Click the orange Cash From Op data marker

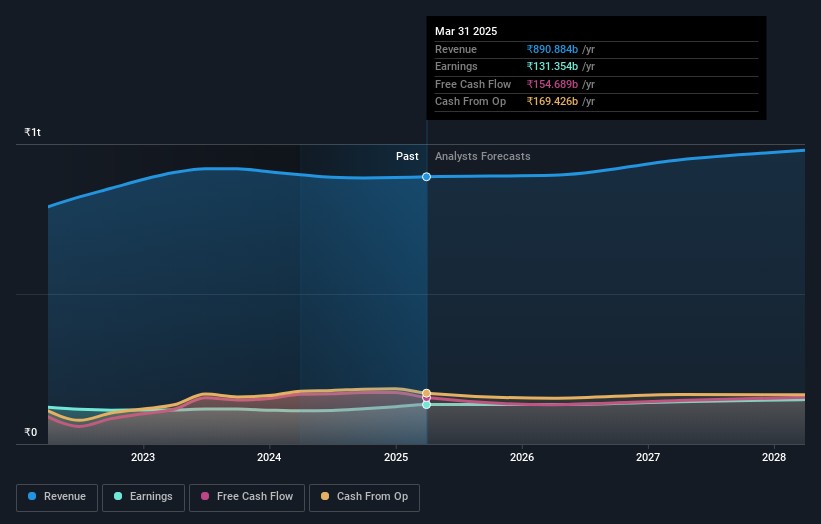(x=427, y=393)
